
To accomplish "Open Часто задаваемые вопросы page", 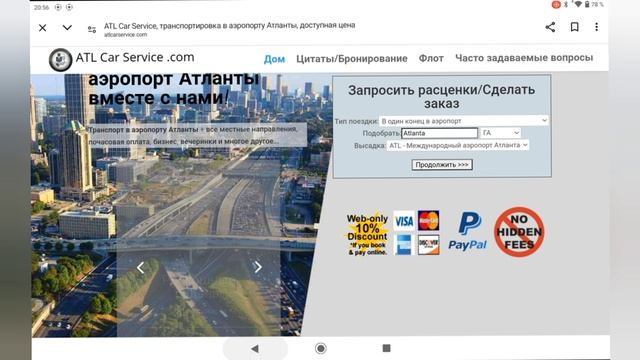I will (x=524, y=58).
